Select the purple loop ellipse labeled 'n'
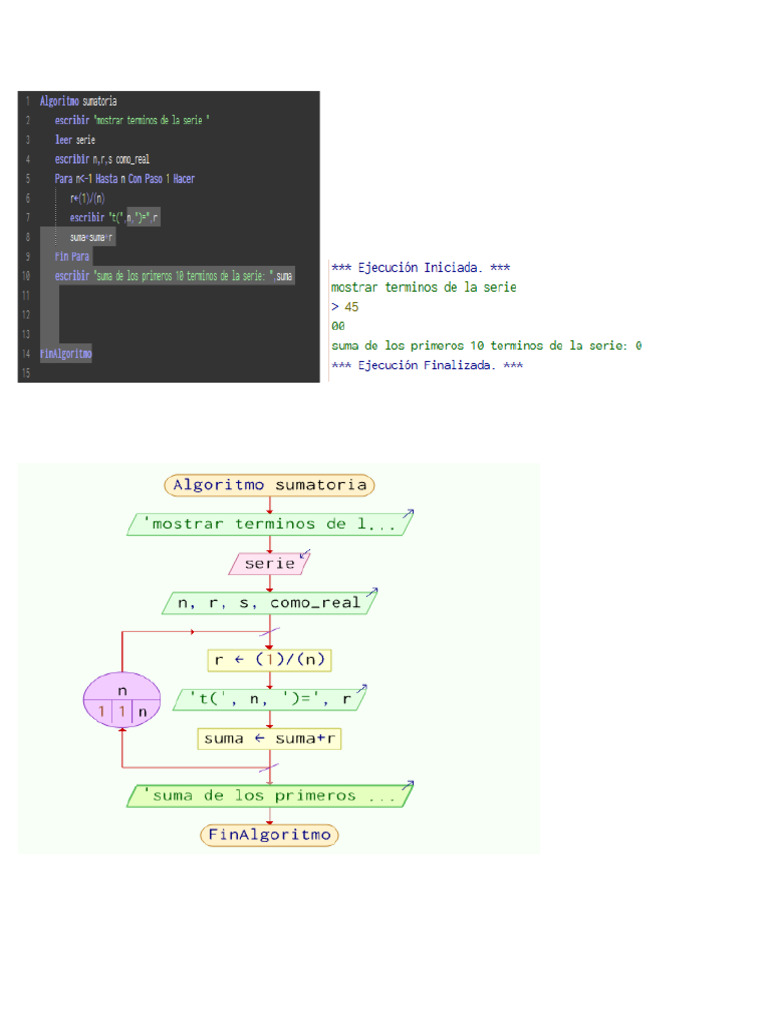Viewport: 768px width, 1024px height. click(x=122, y=699)
